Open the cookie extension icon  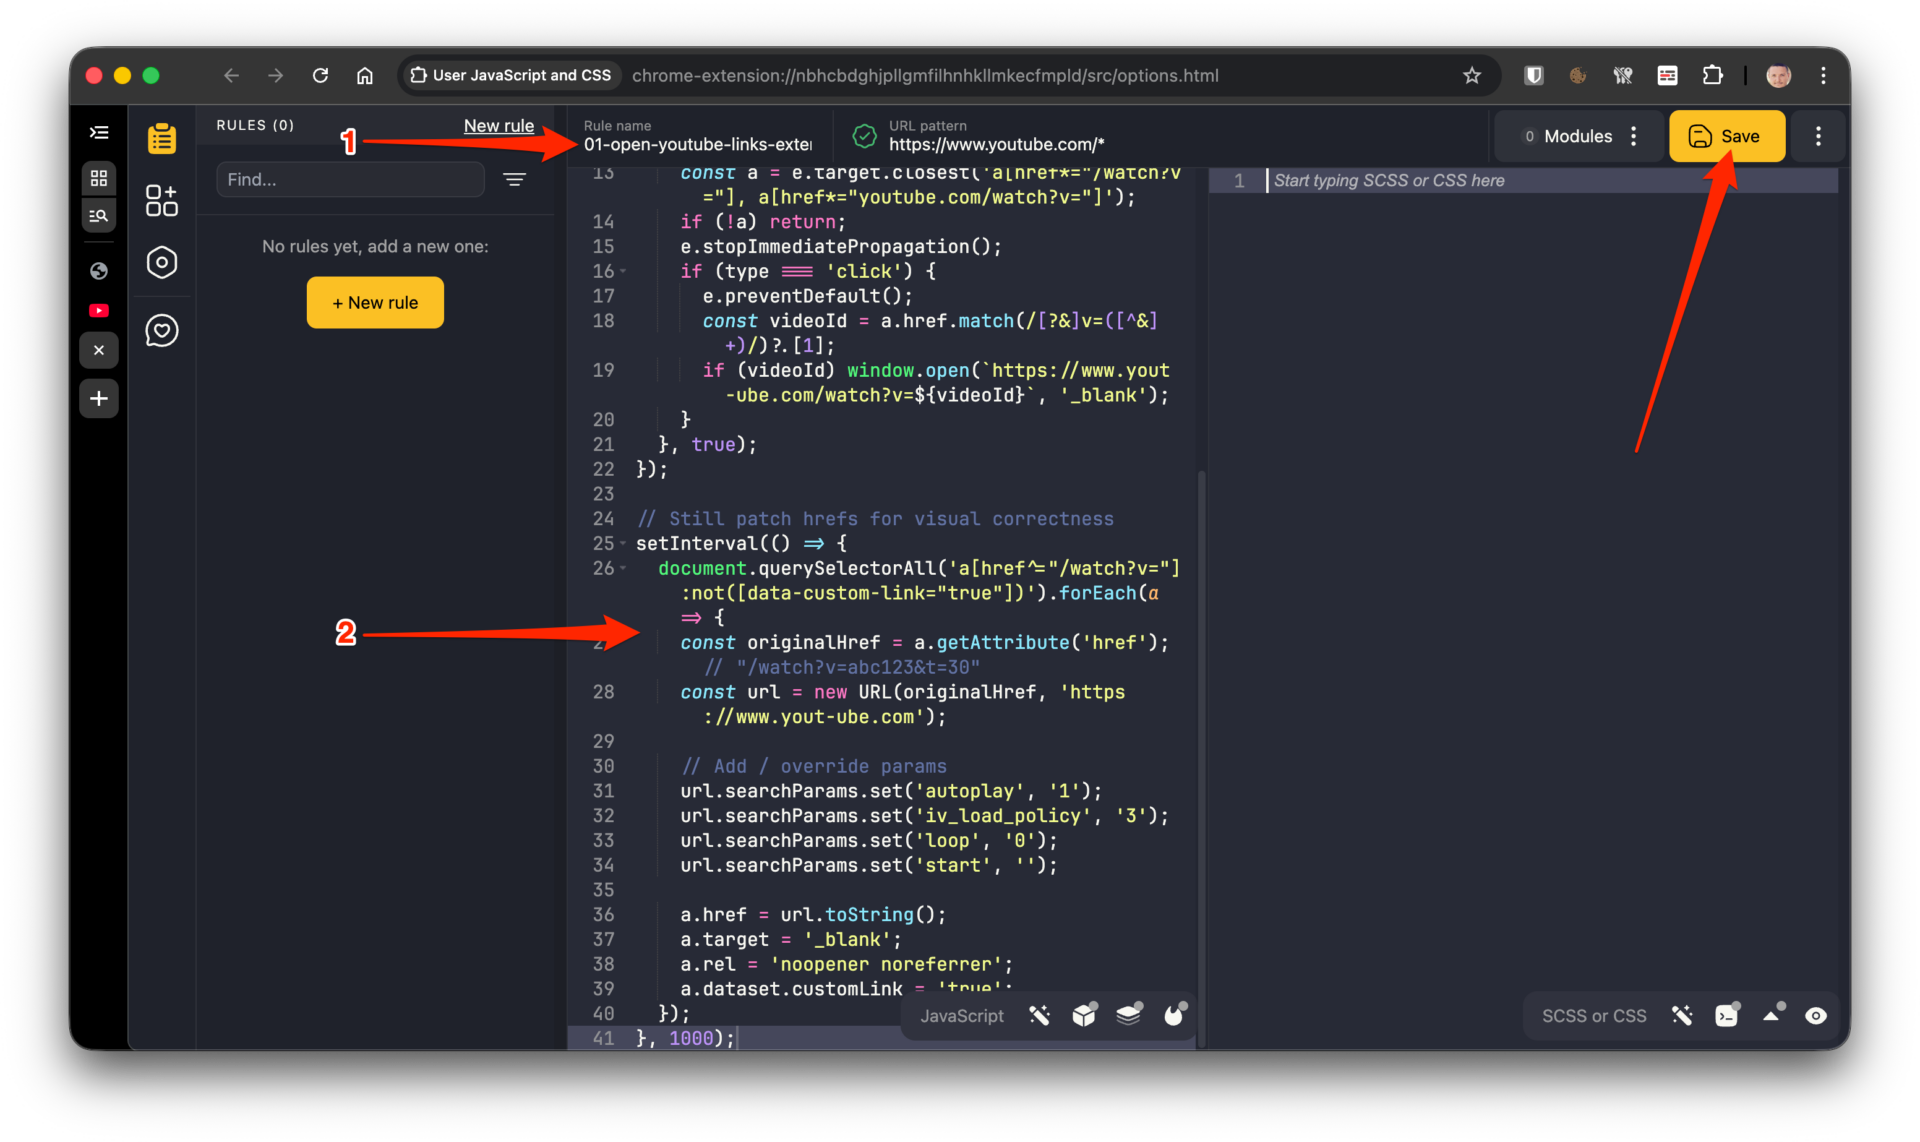(1578, 75)
